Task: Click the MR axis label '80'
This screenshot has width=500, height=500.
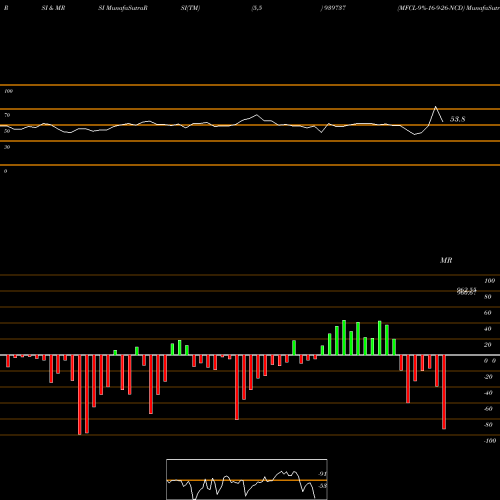Action: pos(487,297)
